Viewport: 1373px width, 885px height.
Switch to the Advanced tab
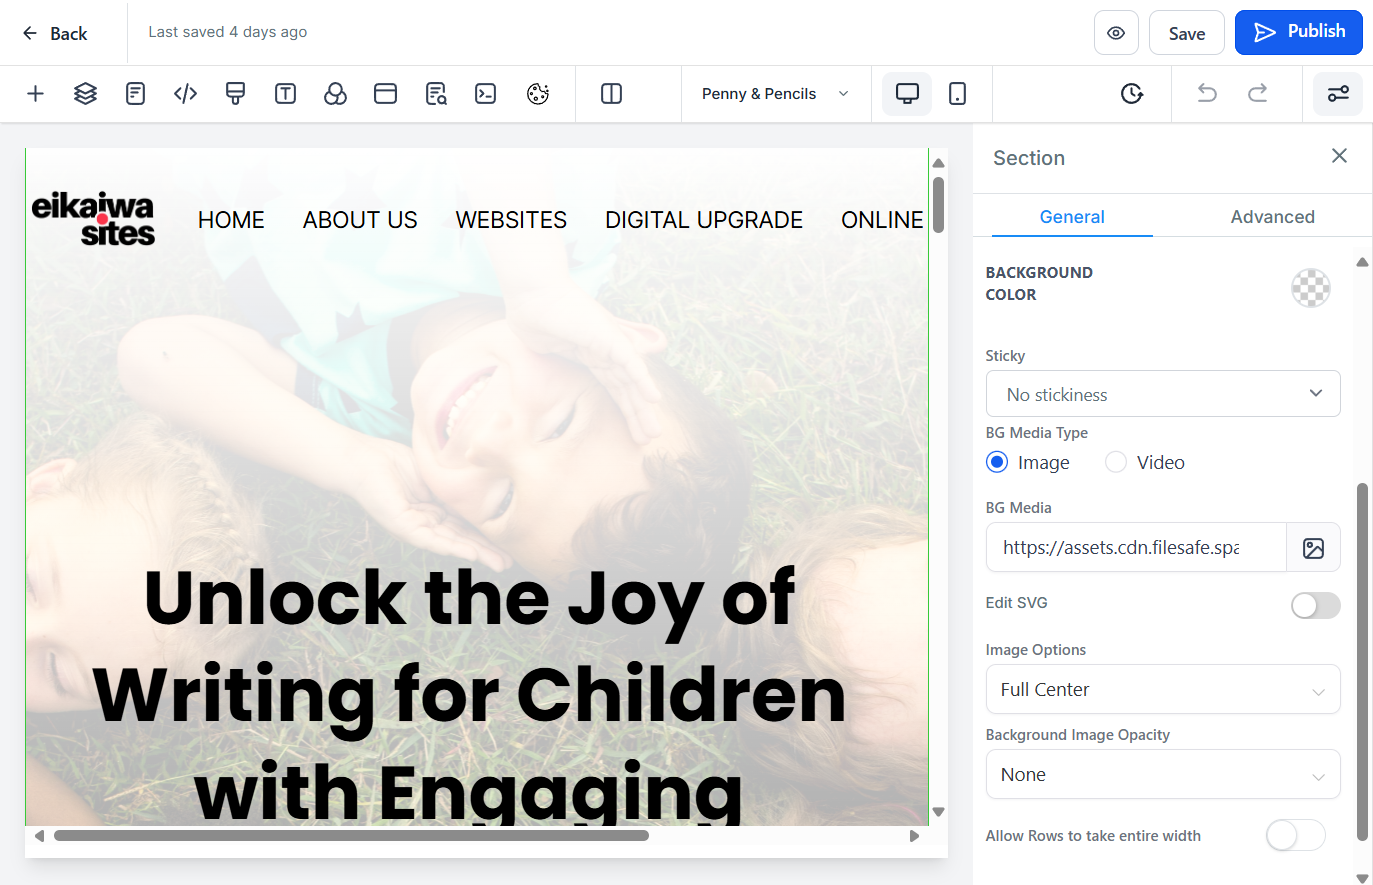point(1272,217)
